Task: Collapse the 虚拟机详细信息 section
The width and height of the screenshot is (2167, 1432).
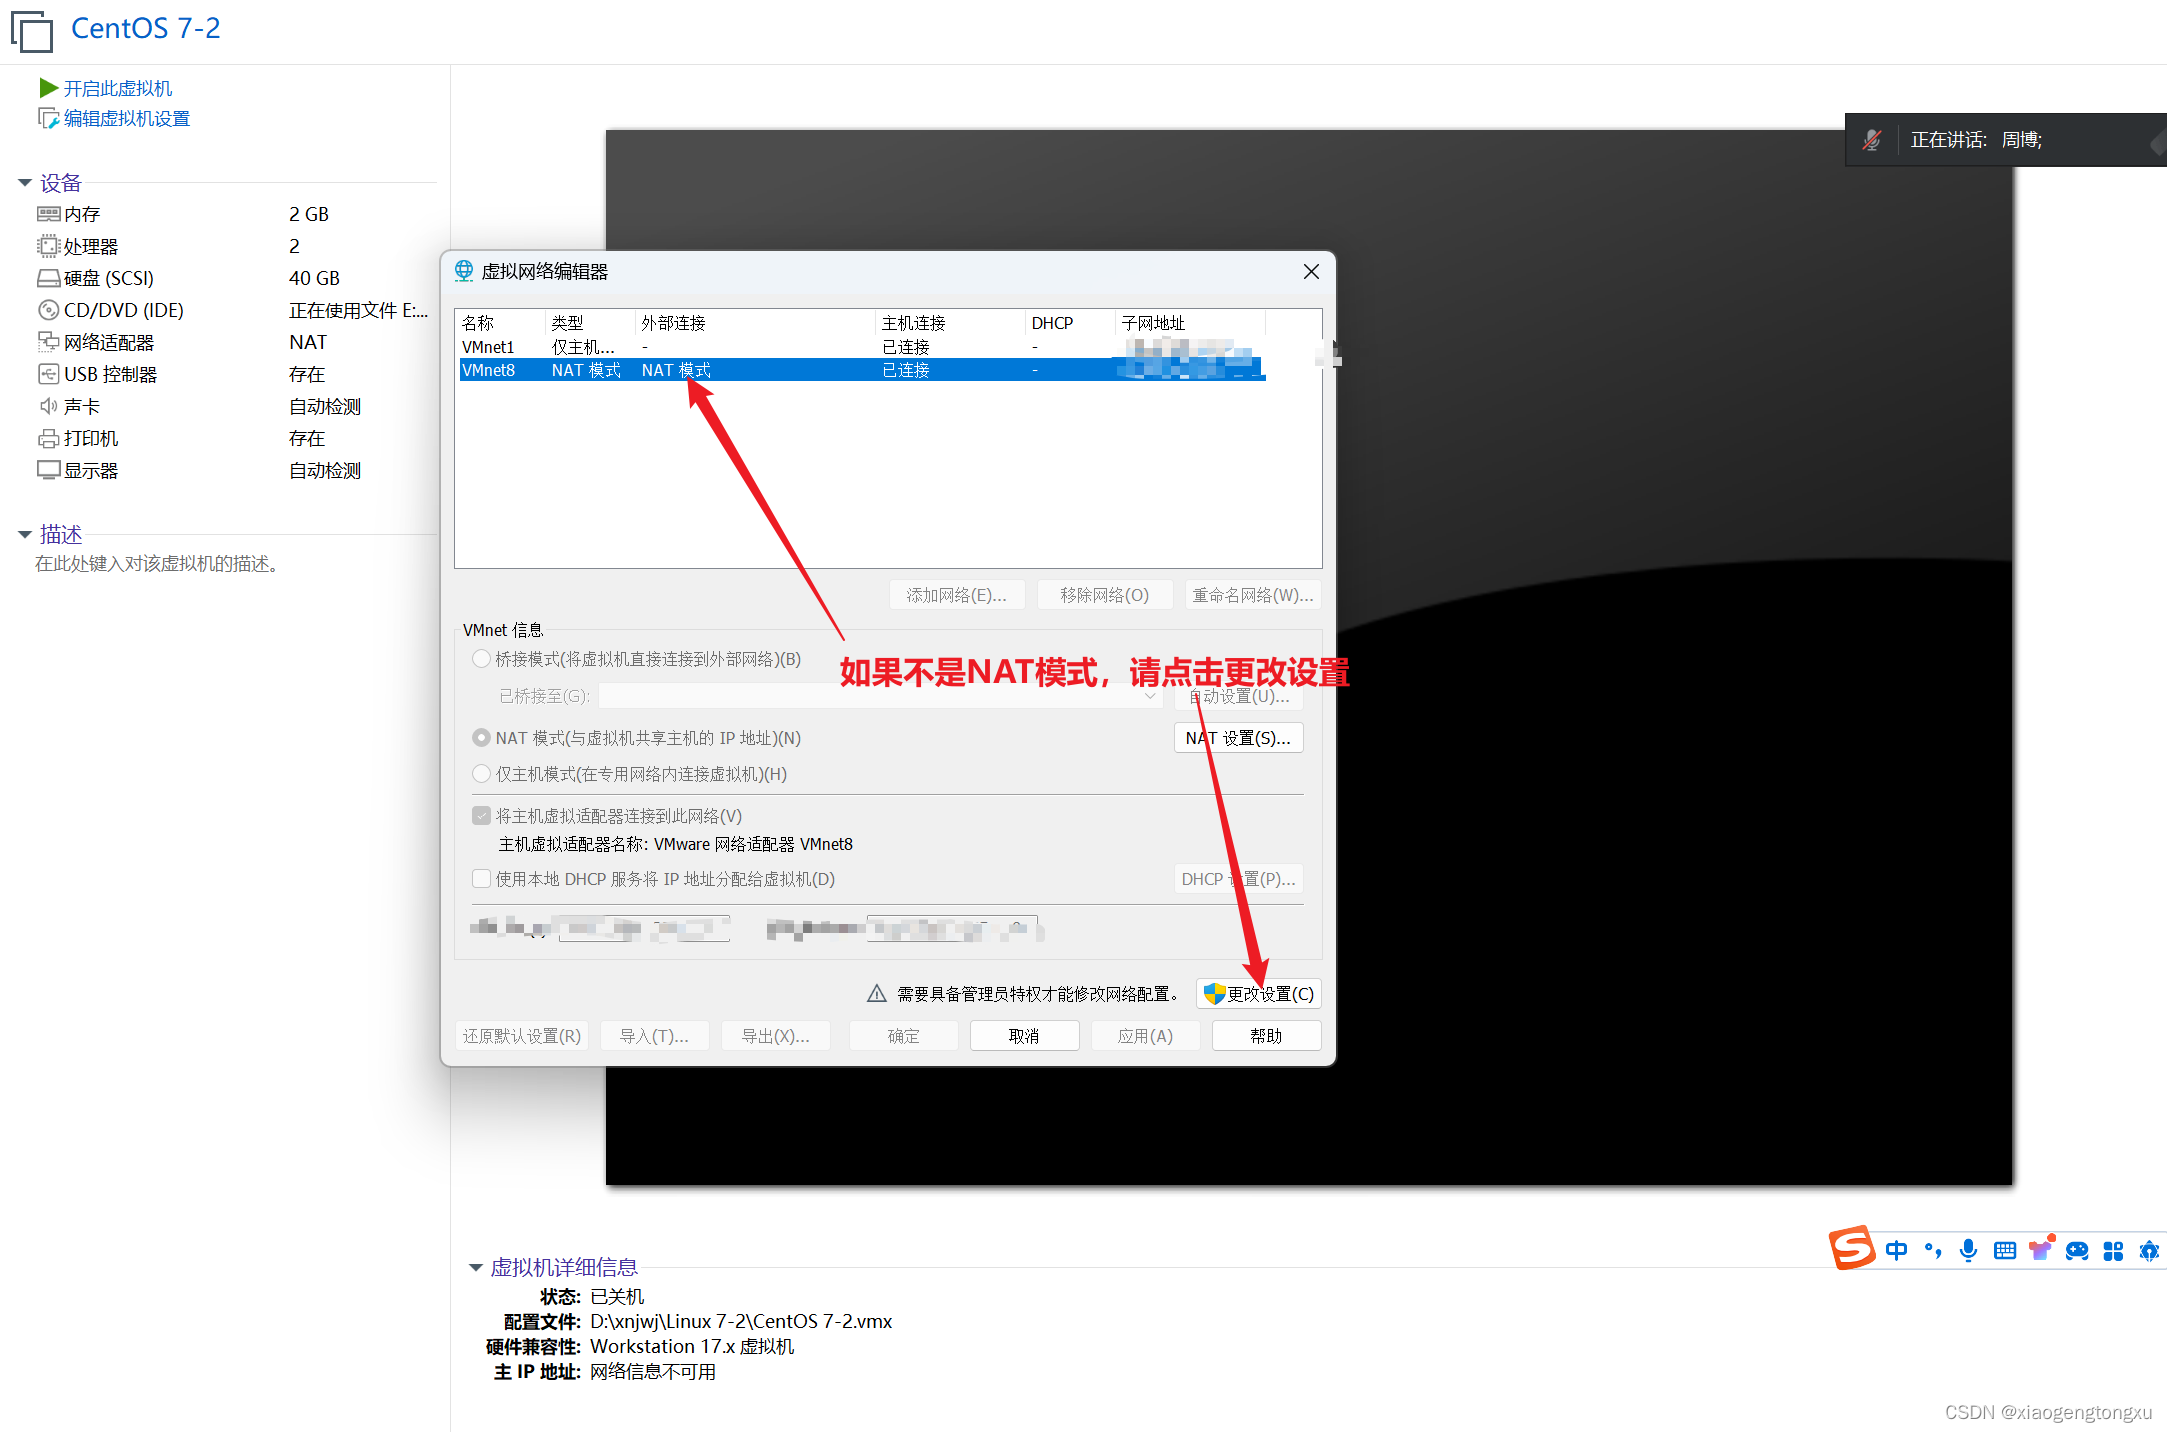Action: (x=476, y=1268)
